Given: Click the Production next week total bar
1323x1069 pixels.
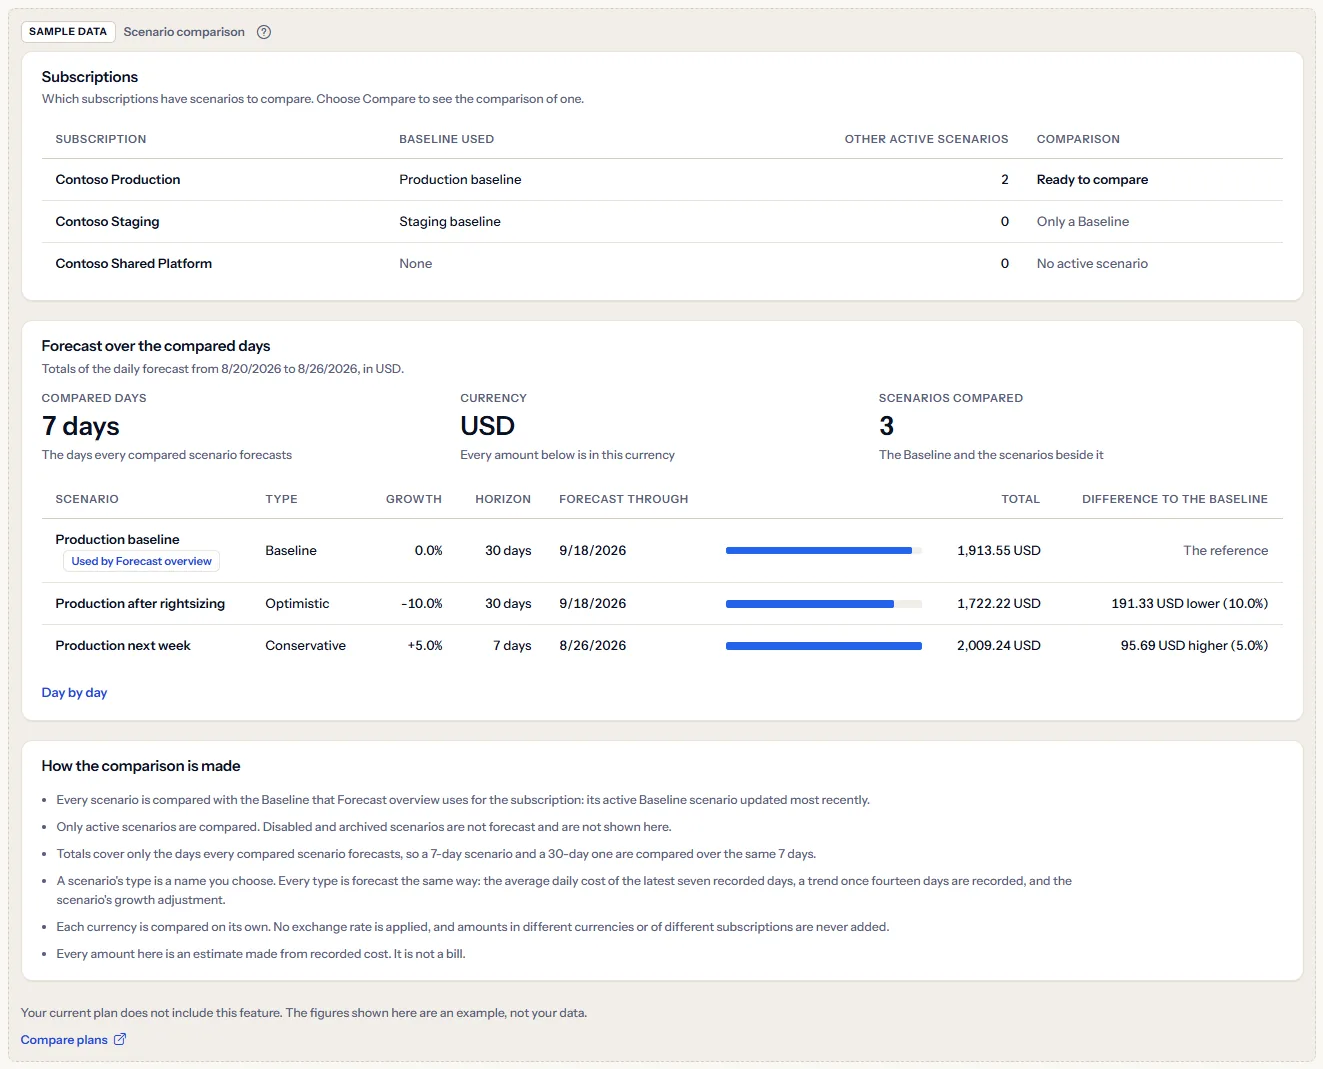Looking at the screenshot, I should pos(824,646).
